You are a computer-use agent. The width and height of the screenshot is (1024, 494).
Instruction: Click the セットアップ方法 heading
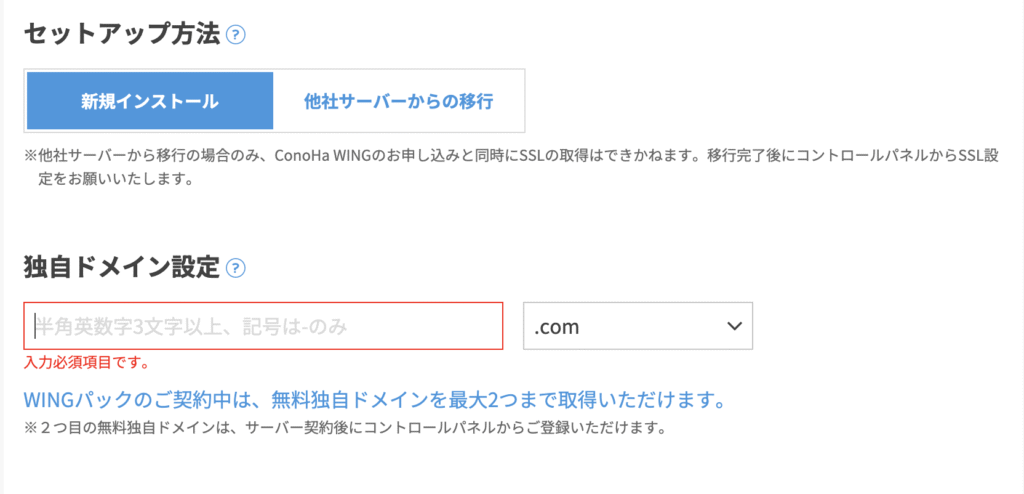click(x=119, y=34)
